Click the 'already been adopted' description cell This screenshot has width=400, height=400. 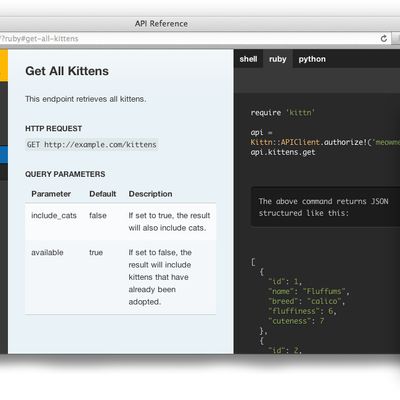click(160, 277)
